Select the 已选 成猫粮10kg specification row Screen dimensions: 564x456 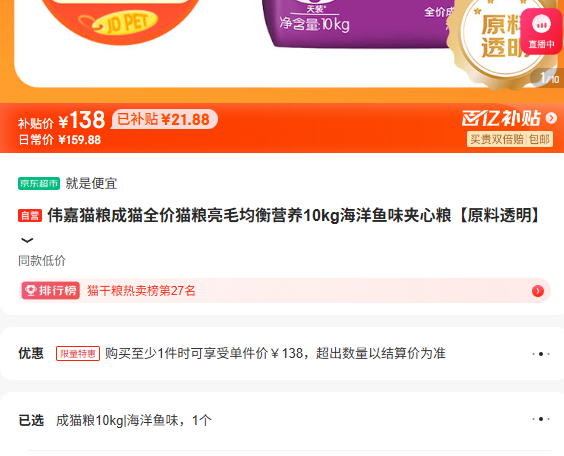pyautogui.click(x=282, y=420)
